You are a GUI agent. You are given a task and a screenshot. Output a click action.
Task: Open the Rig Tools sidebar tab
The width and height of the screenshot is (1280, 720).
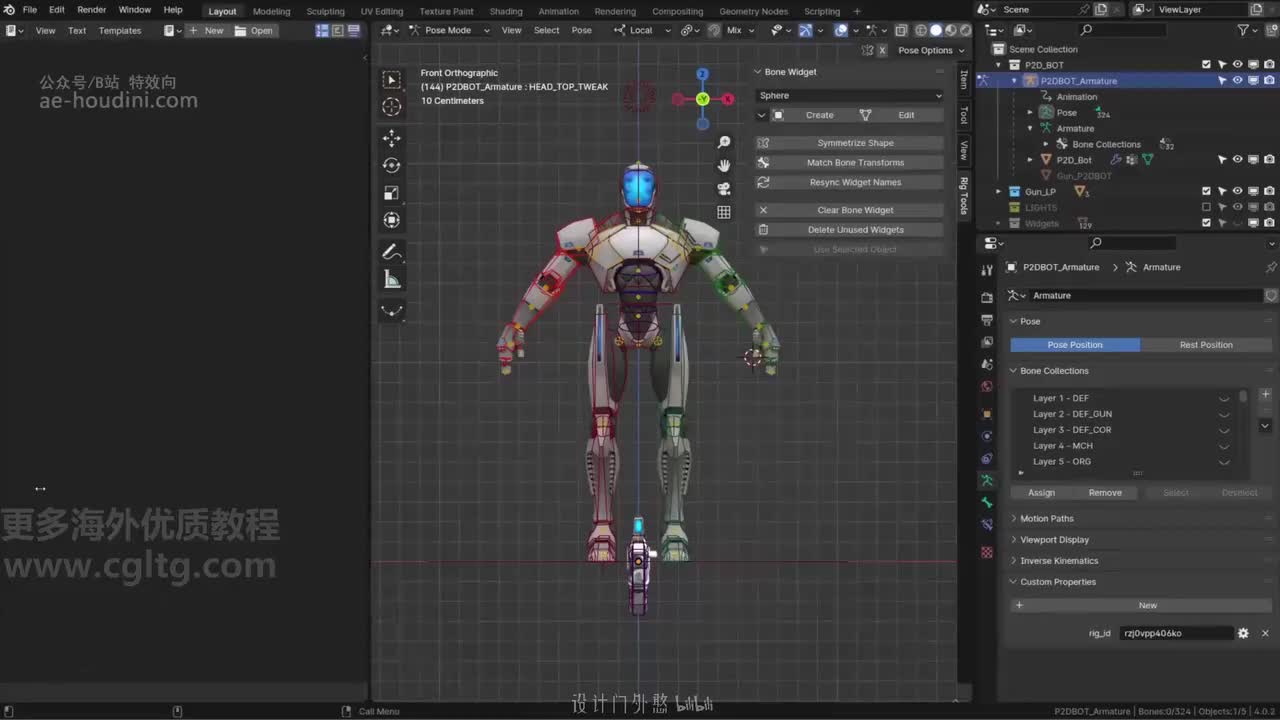pos(964,195)
